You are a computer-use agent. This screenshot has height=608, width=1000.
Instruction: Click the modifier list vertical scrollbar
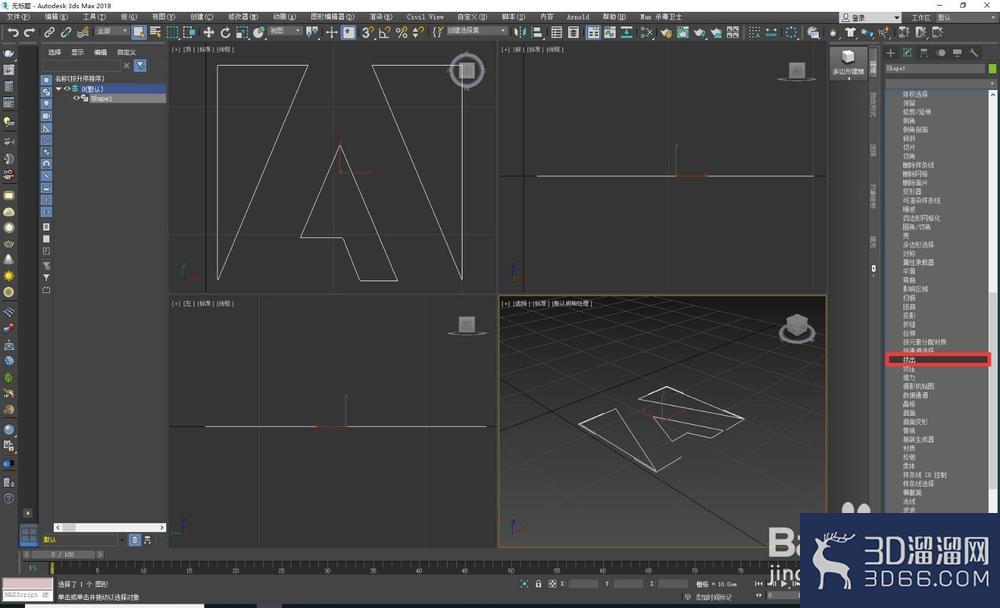pyautogui.click(x=992, y=300)
